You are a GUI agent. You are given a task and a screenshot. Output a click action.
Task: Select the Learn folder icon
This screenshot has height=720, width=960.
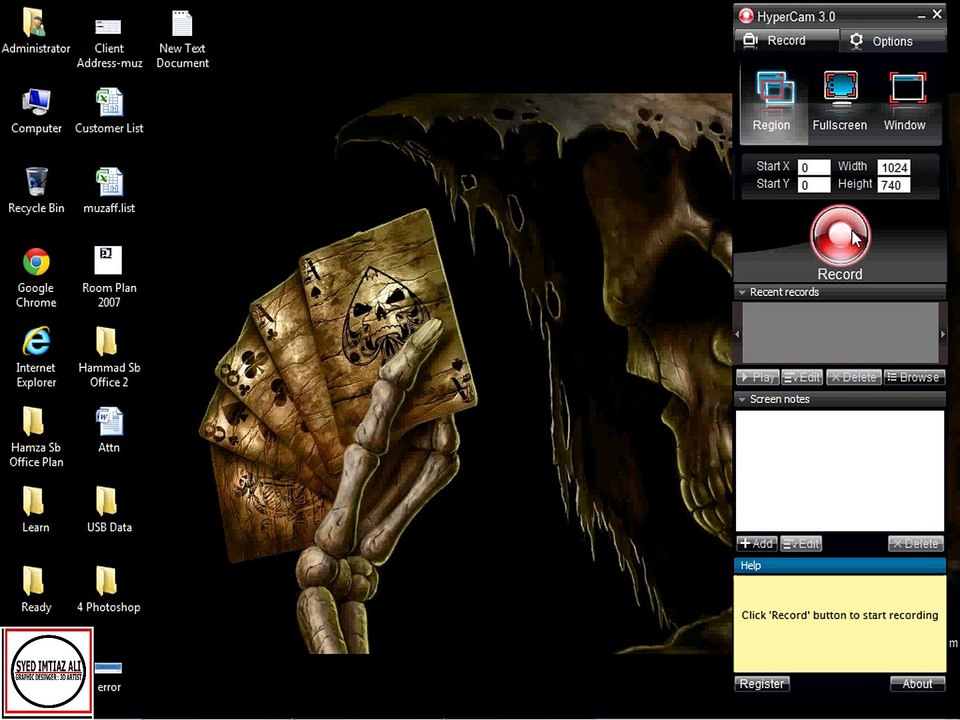click(x=36, y=510)
